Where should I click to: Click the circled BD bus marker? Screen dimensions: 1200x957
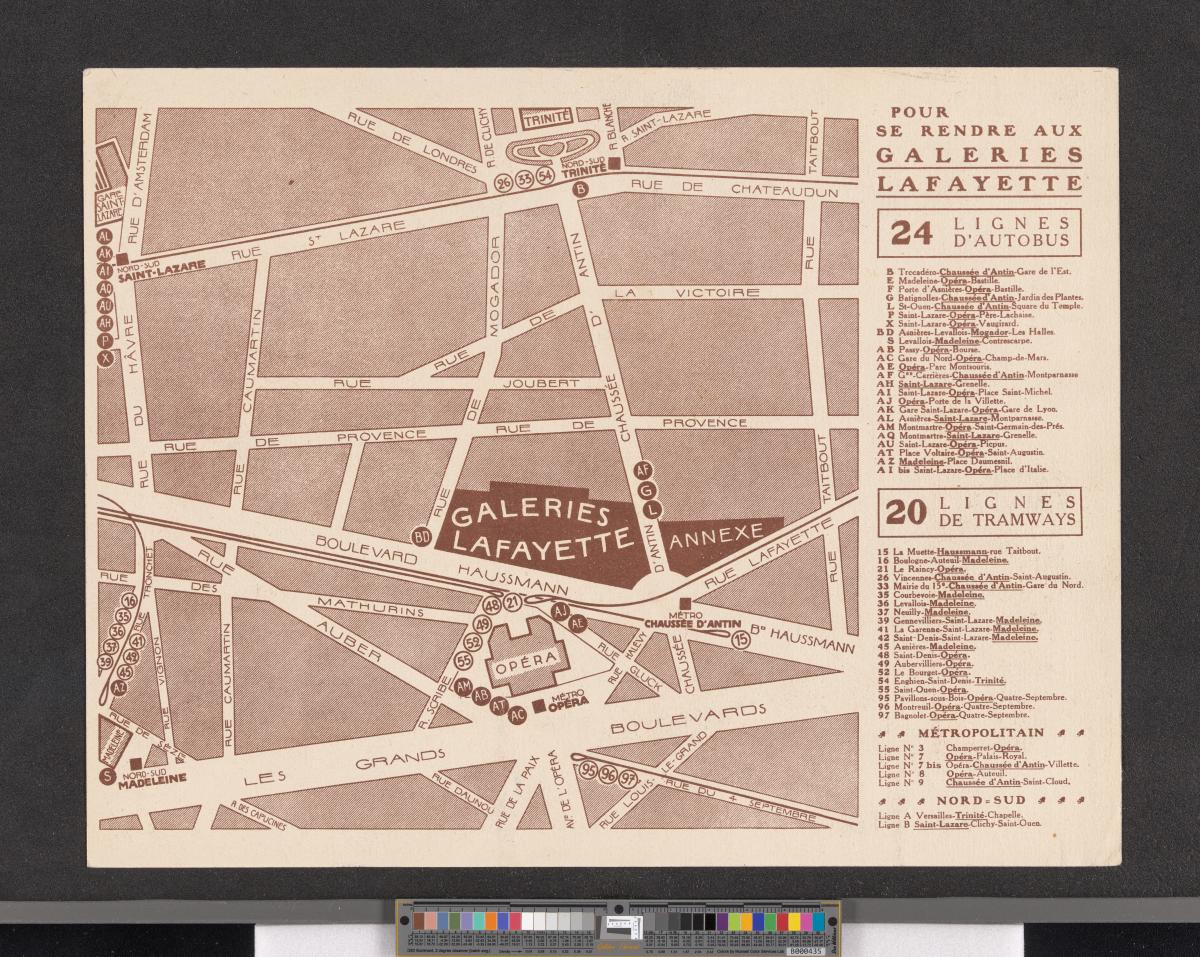click(x=422, y=537)
